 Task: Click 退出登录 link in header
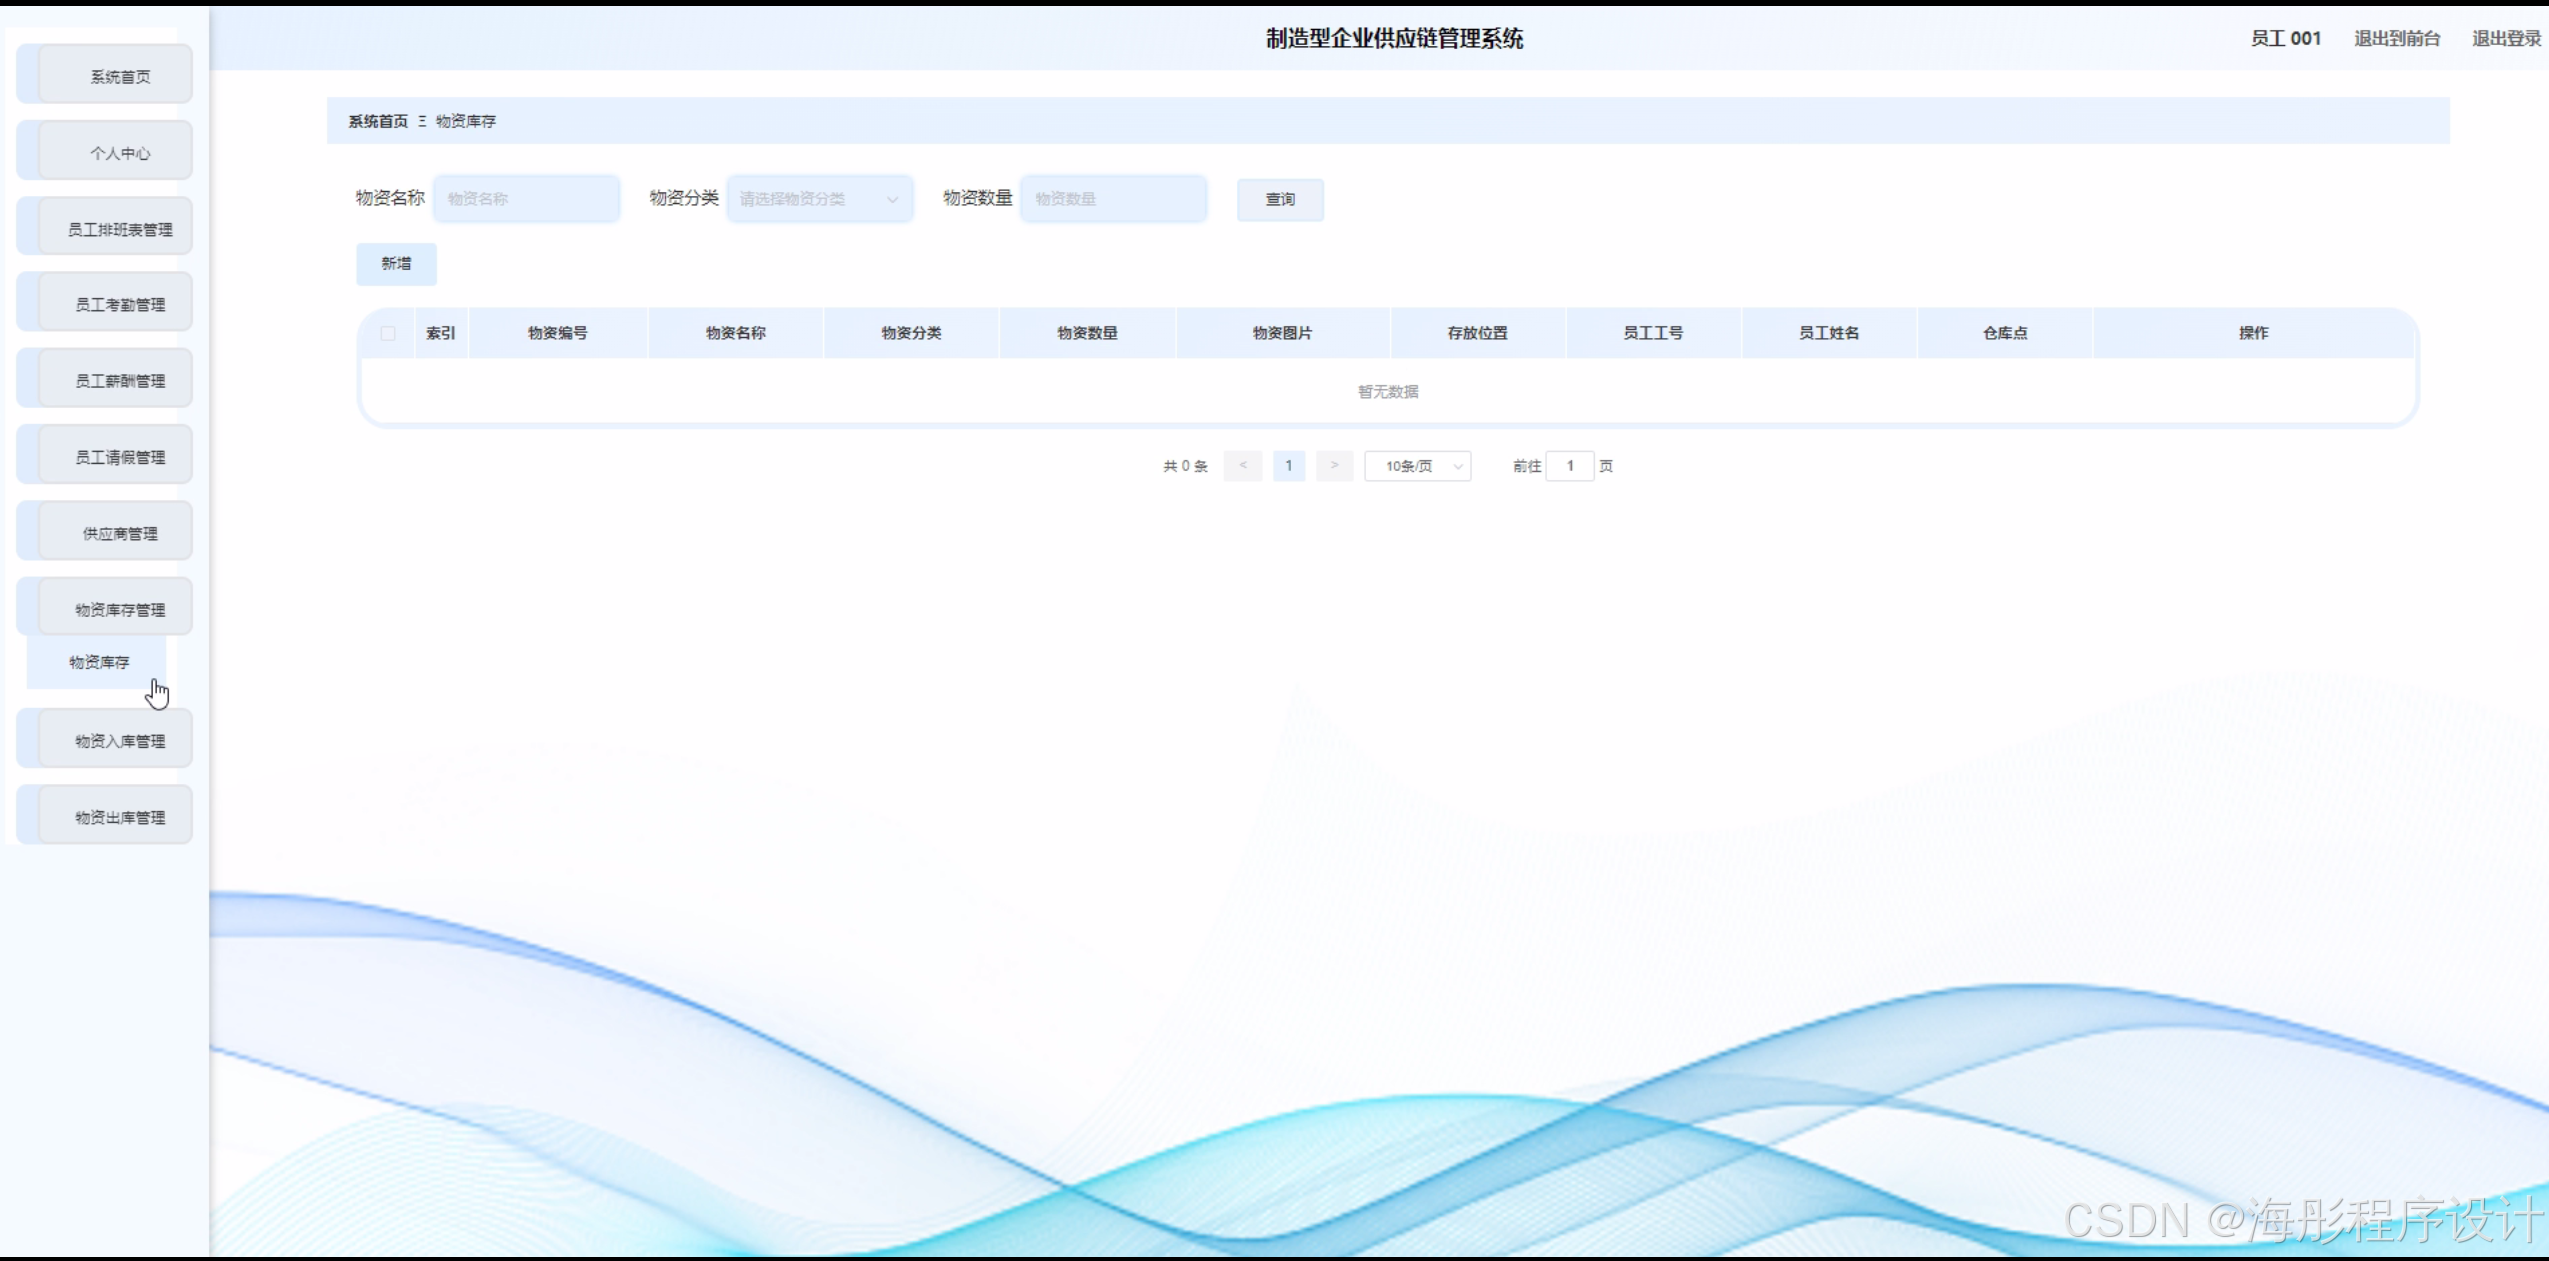pyautogui.click(x=2505, y=39)
